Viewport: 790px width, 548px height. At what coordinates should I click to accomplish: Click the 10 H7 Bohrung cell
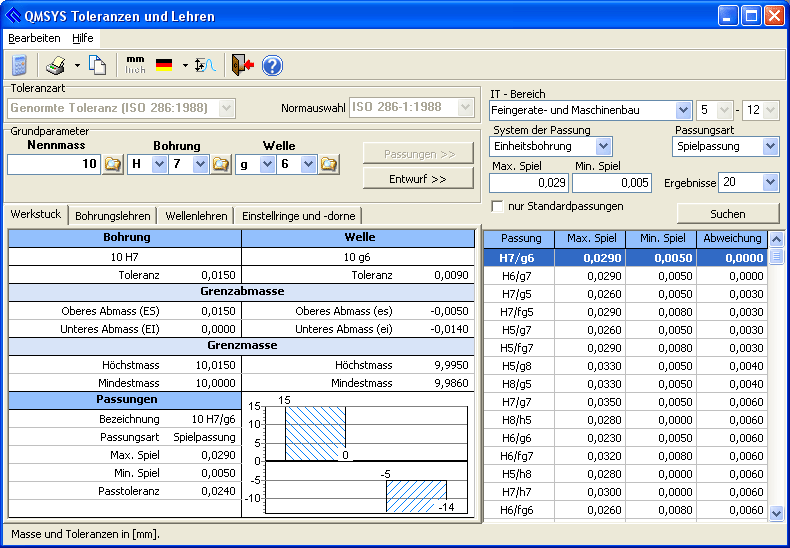click(125, 257)
